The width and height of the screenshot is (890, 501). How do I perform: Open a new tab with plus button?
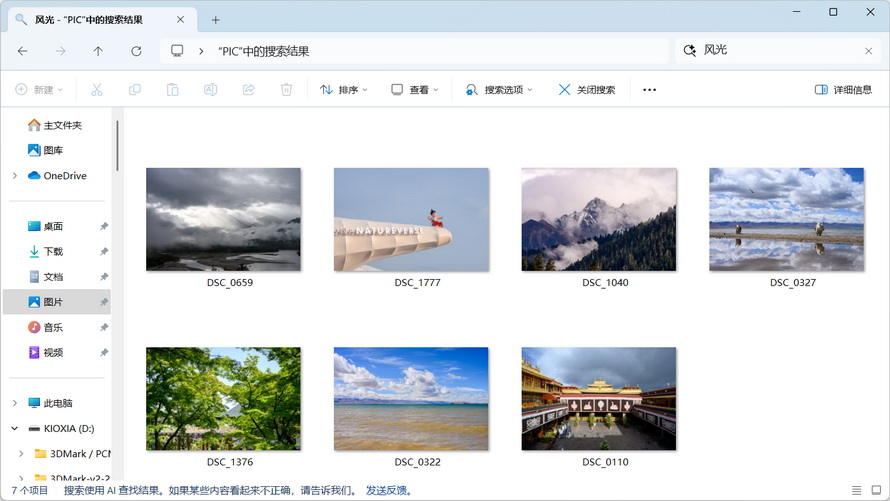pos(215,19)
